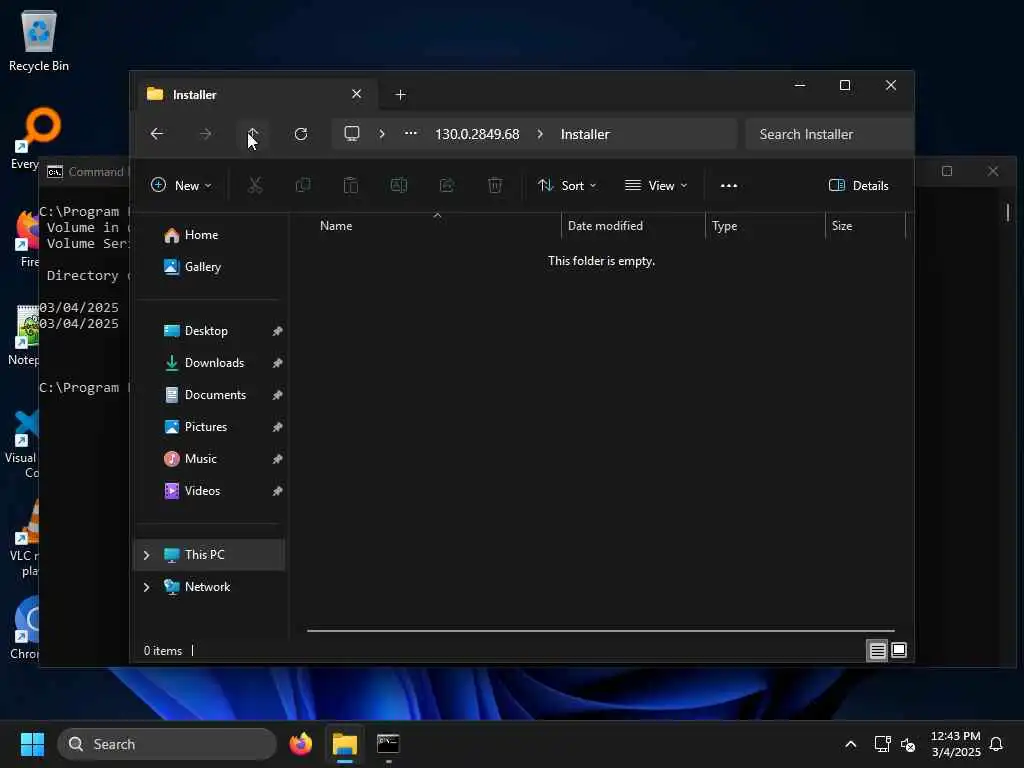Click the Cut scissors icon
Screen dimensions: 1024x768
tap(255, 185)
